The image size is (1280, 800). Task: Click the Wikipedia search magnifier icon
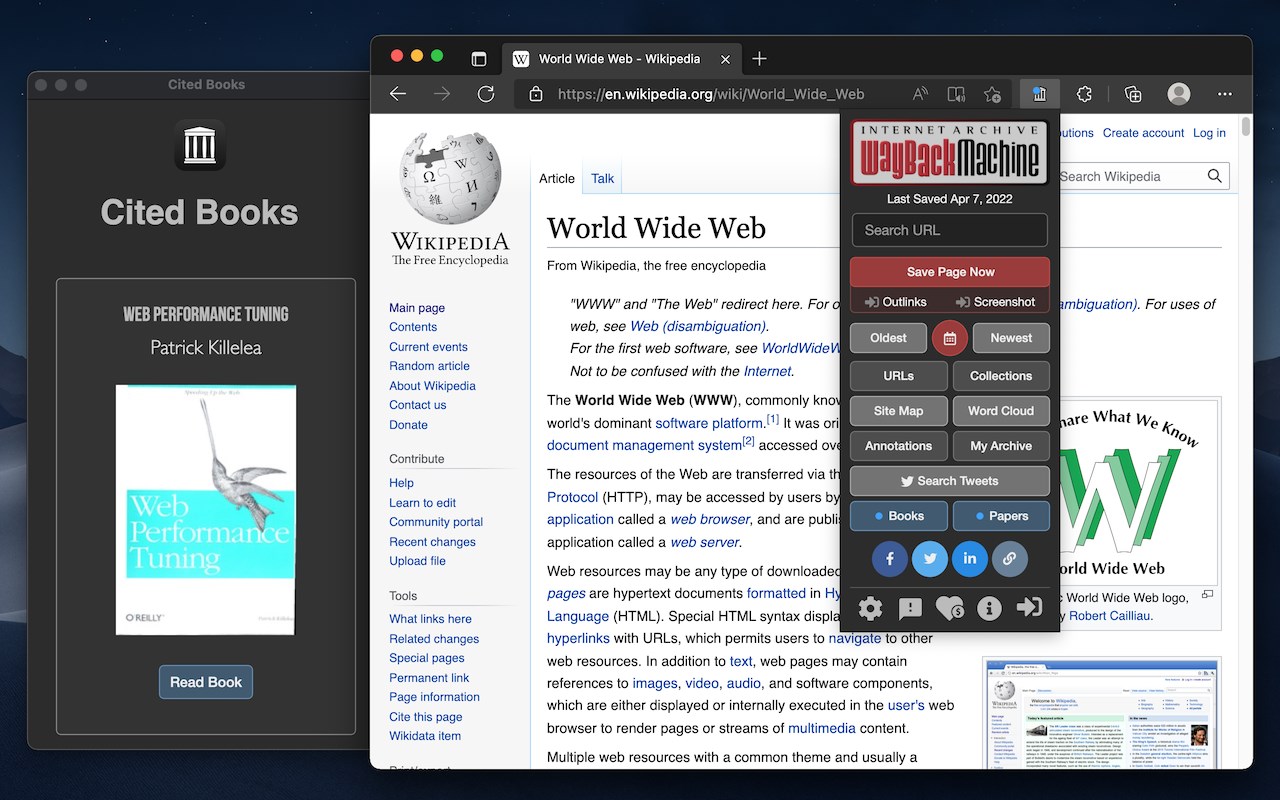[1215, 176]
